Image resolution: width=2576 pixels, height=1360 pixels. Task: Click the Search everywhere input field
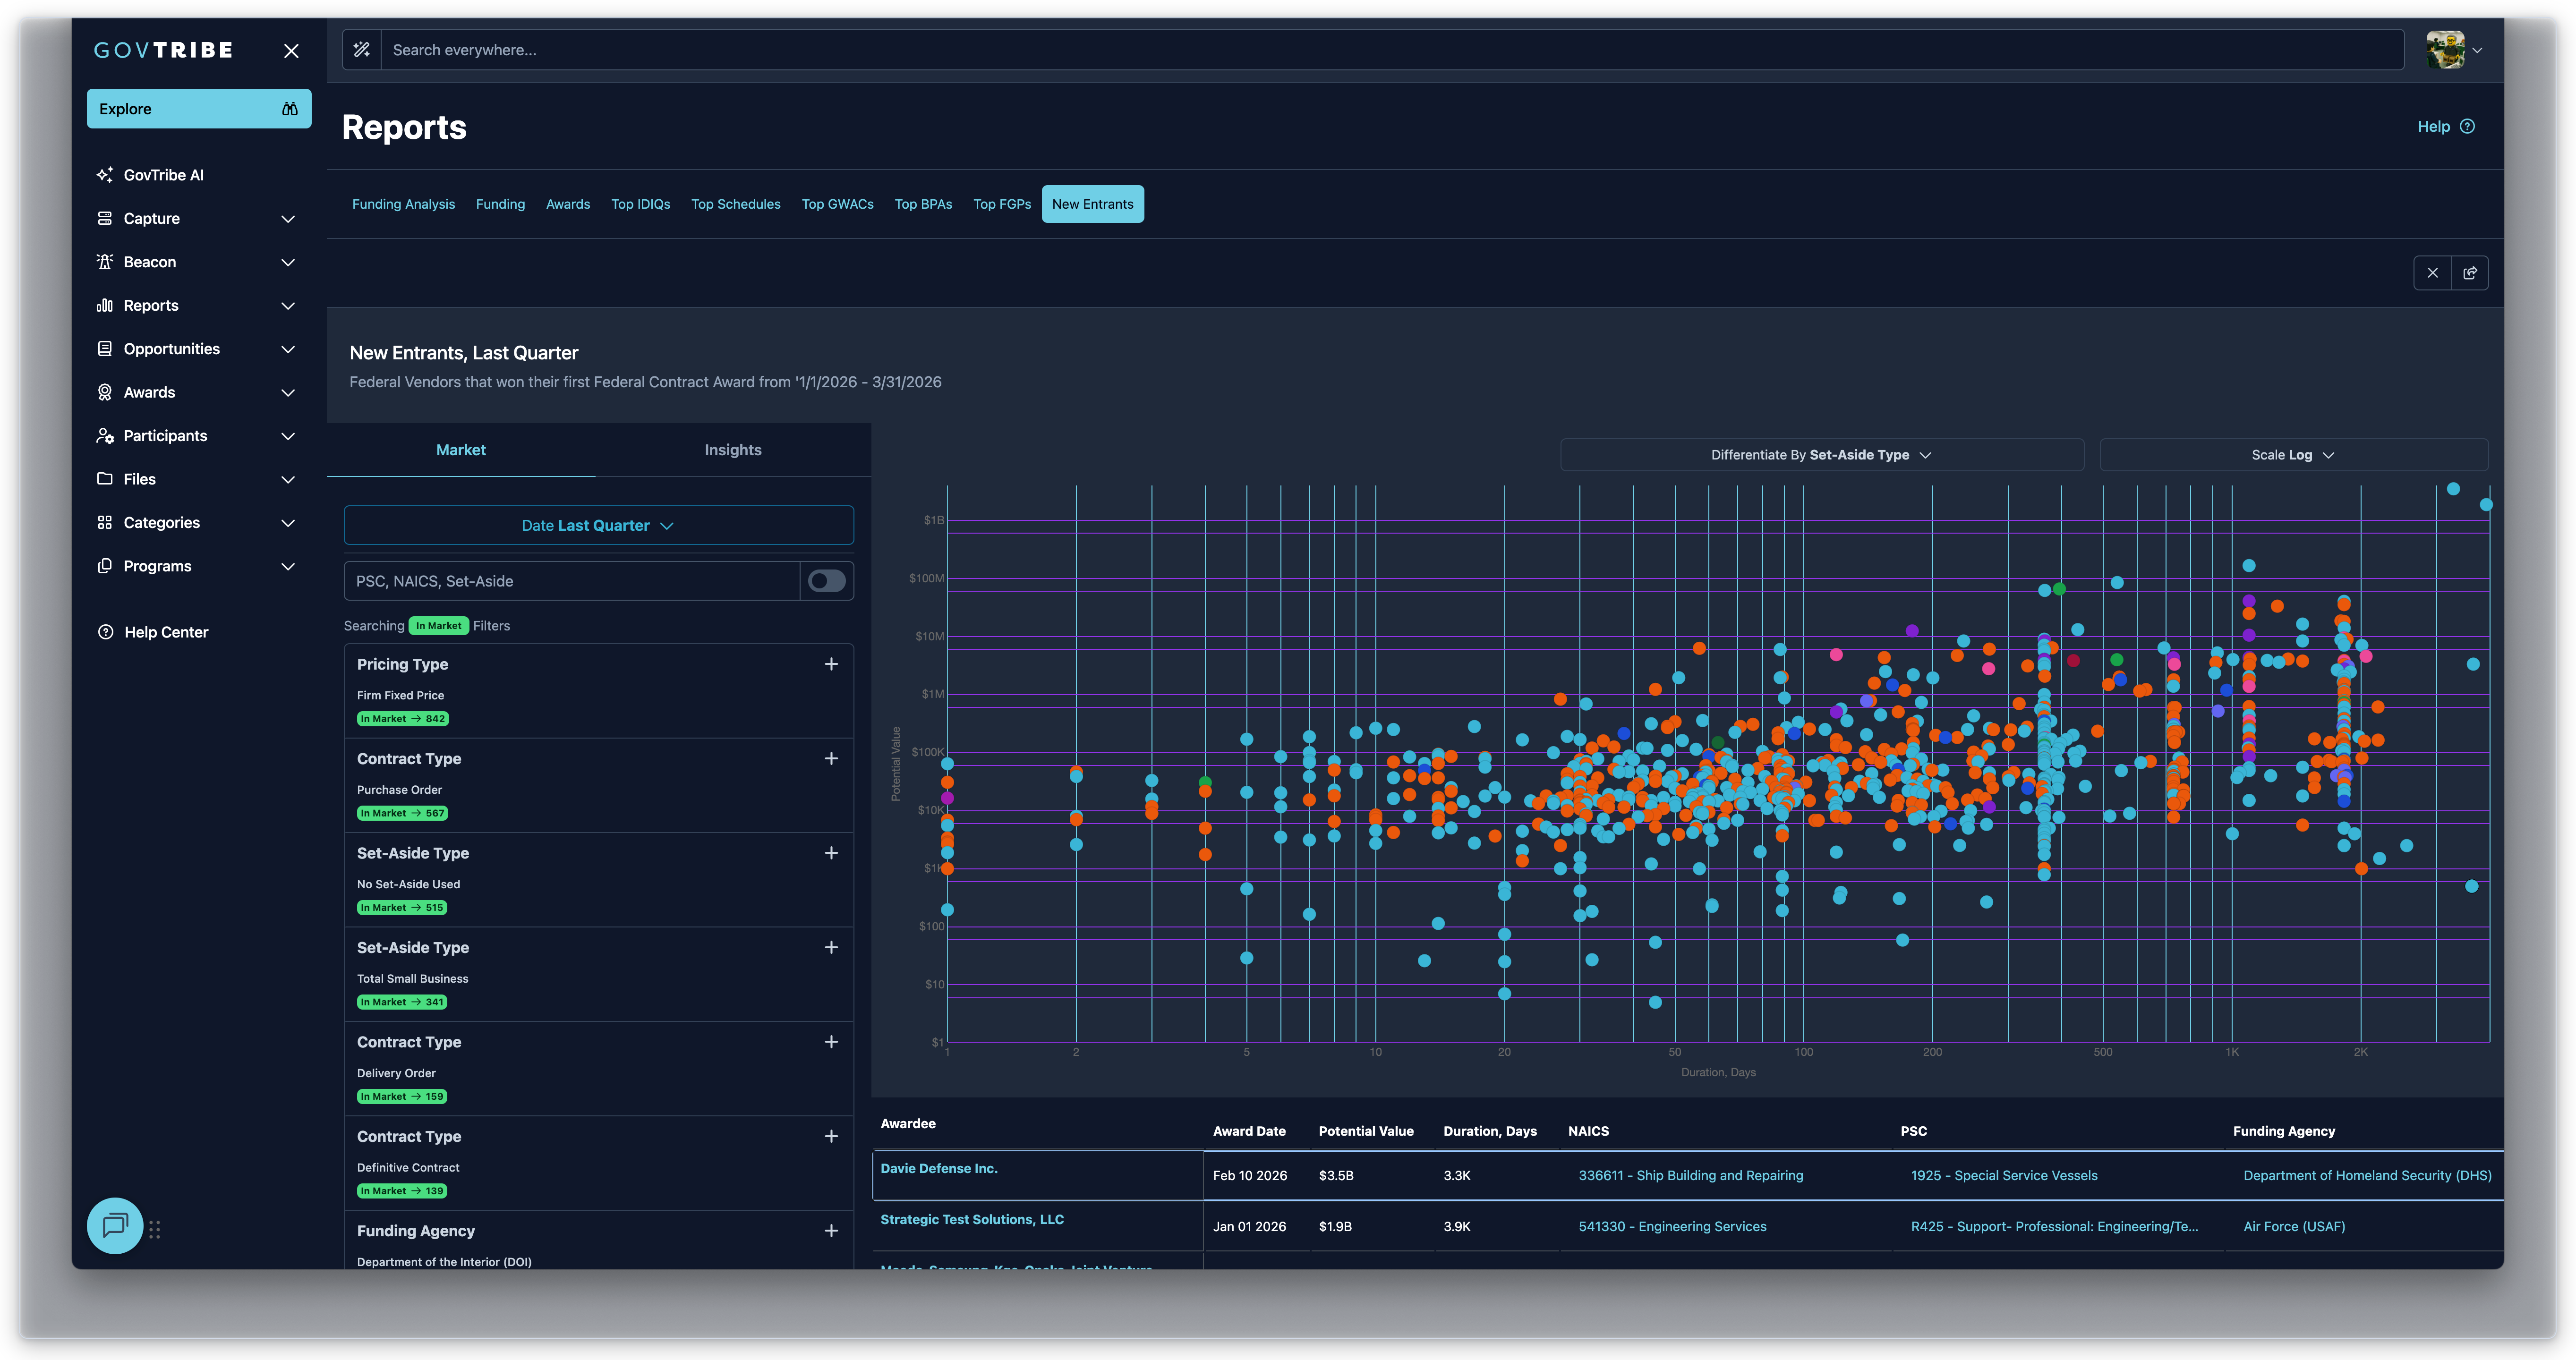coord(1392,50)
